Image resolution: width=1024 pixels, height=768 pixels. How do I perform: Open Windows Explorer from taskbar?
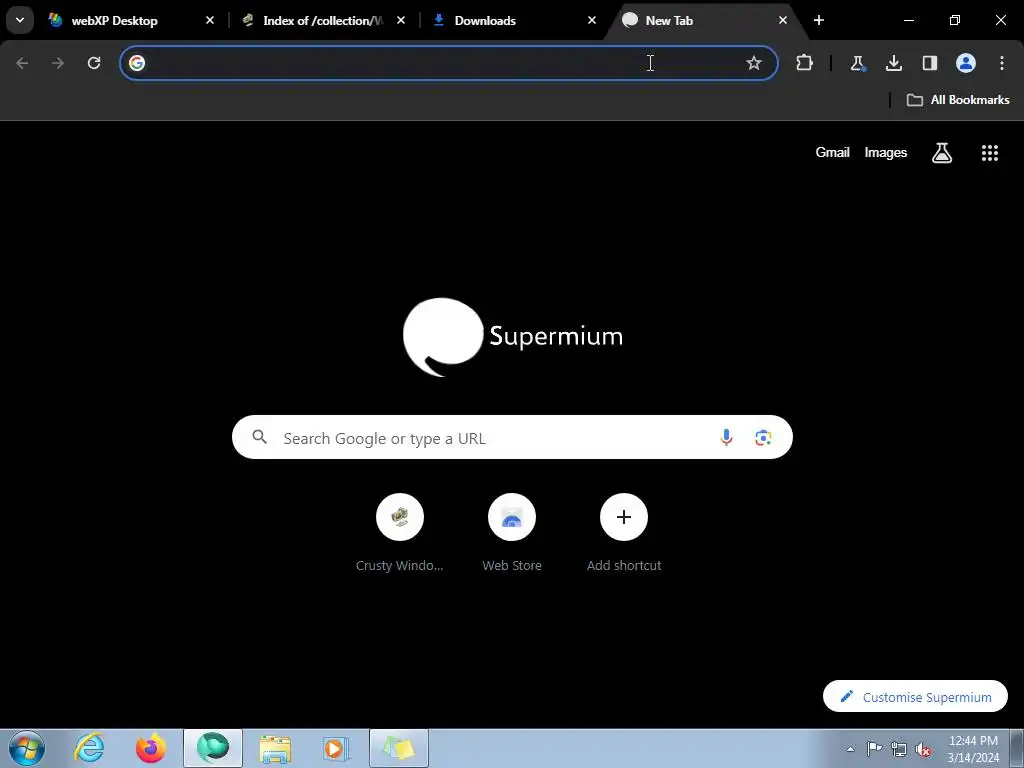[x=275, y=748]
